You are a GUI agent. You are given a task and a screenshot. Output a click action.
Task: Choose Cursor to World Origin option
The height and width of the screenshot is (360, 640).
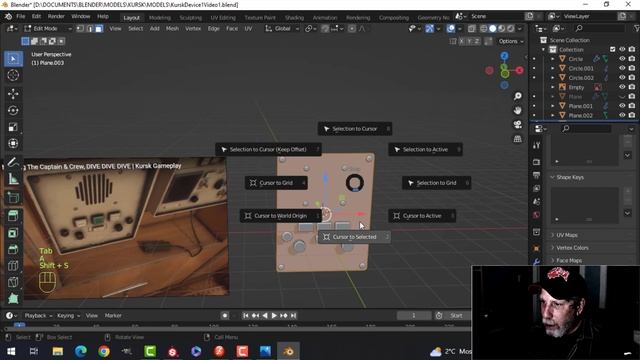(x=280, y=216)
